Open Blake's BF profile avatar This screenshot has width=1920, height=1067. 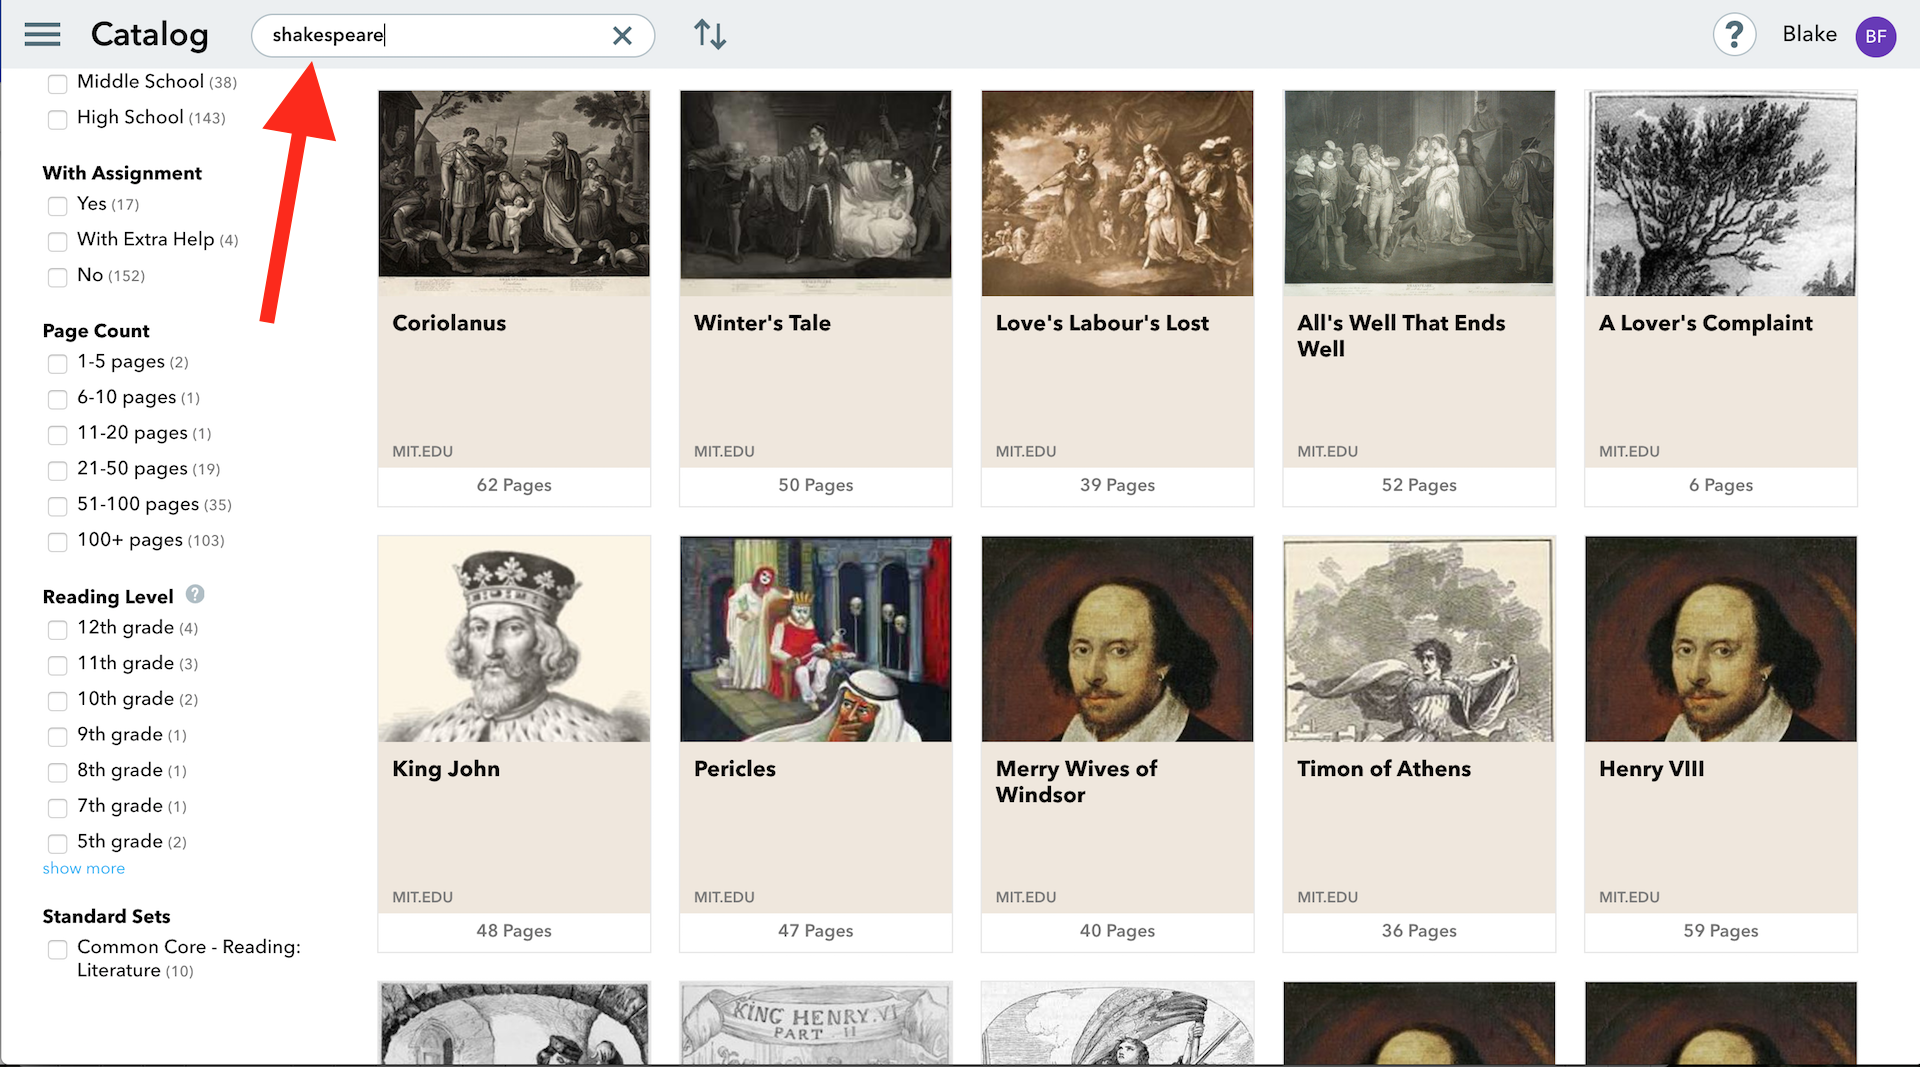point(1875,37)
